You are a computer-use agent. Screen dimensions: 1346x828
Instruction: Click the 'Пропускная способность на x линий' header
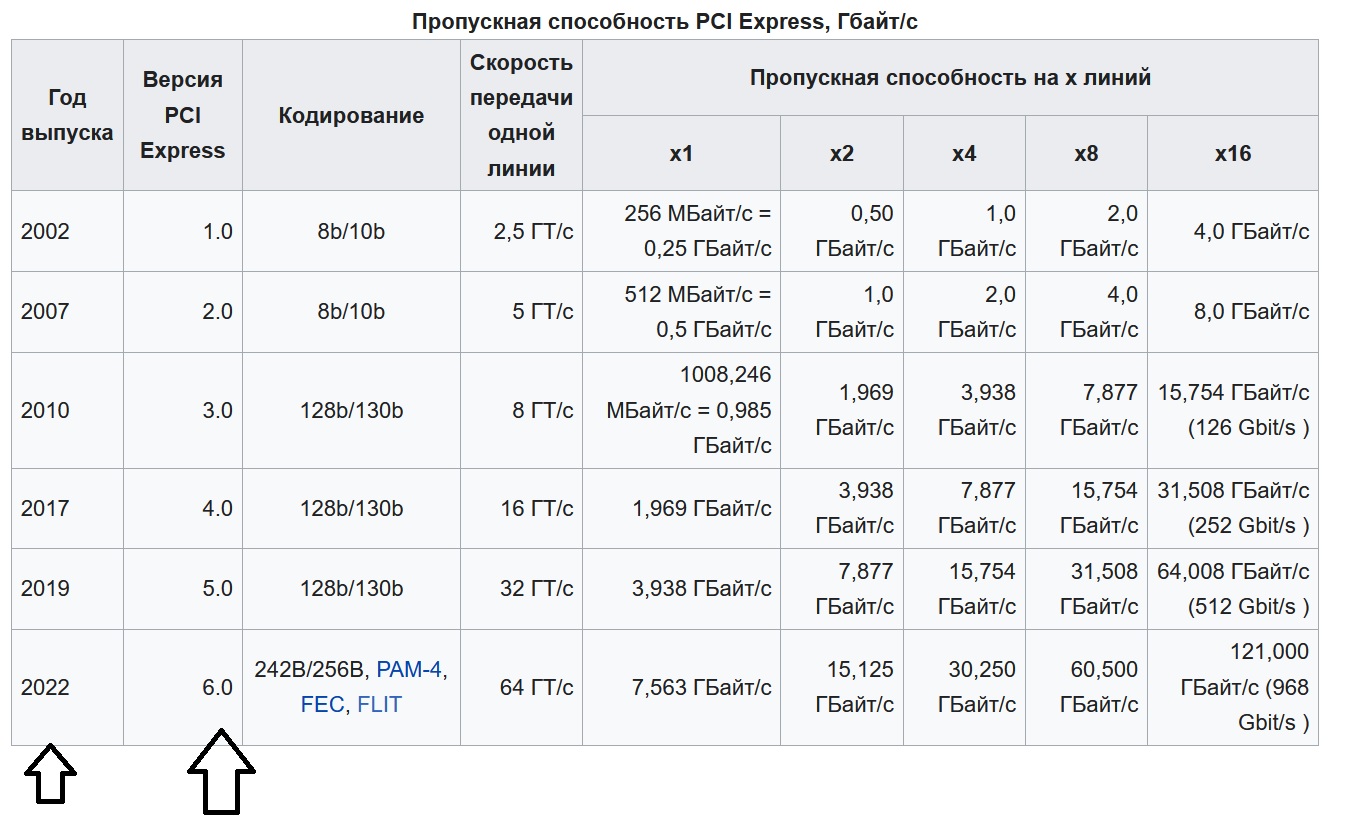pyautogui.click(x=950, y=77)
